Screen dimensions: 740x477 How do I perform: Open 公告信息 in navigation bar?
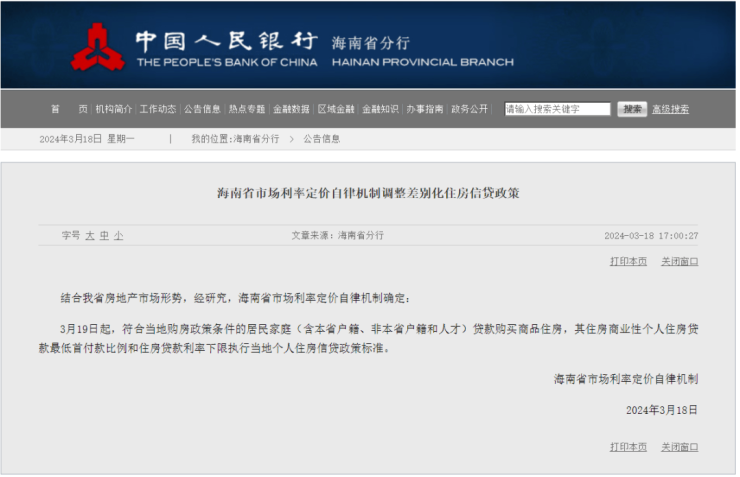(202, 109)
